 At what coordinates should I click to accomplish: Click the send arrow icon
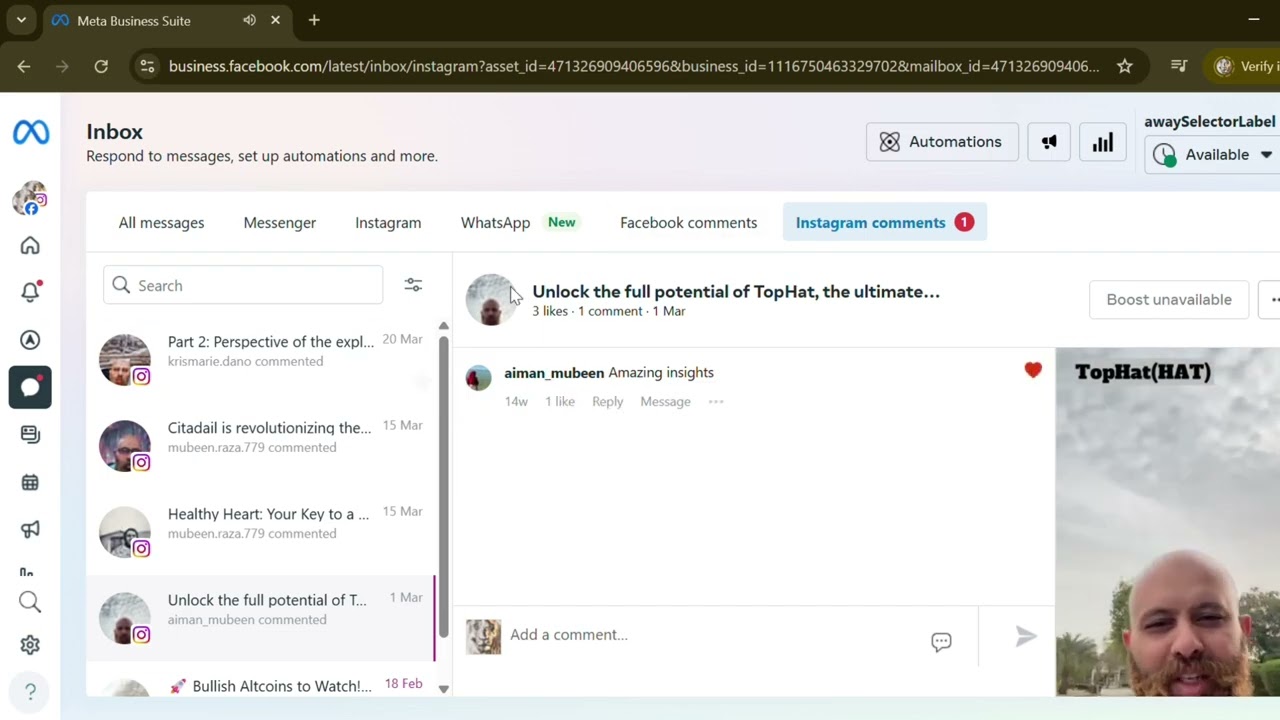(x=1026, y=635)
